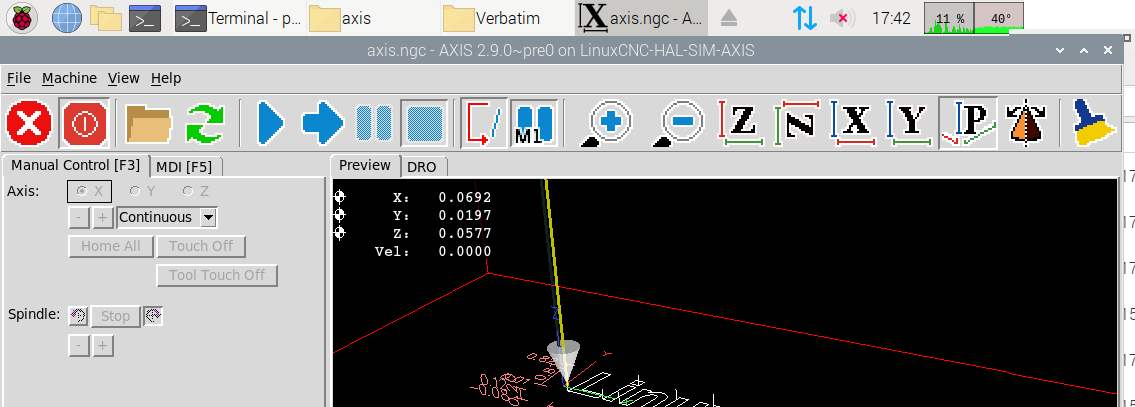Switch to front Y view

(x=910, y=122)
